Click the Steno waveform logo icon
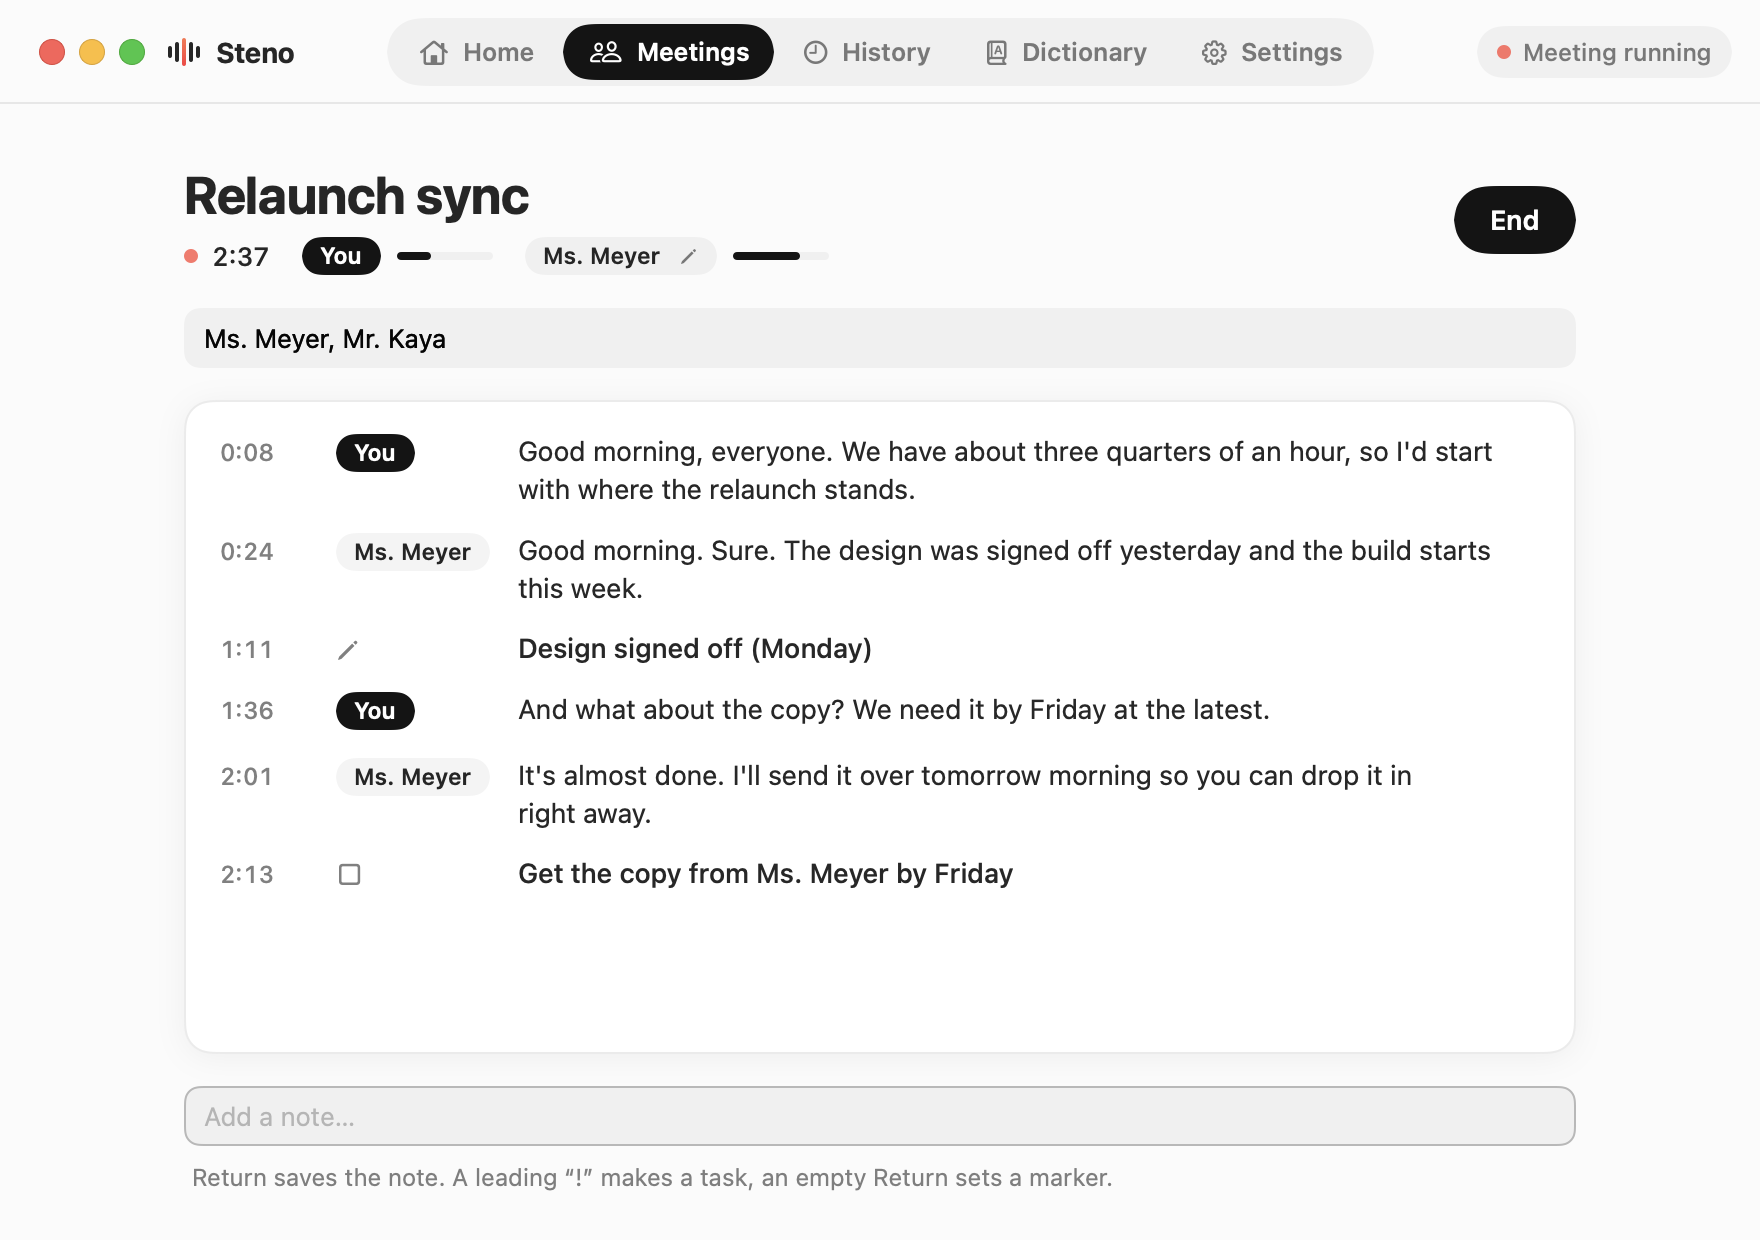Screen dimensions: 1760x1240 184,52
